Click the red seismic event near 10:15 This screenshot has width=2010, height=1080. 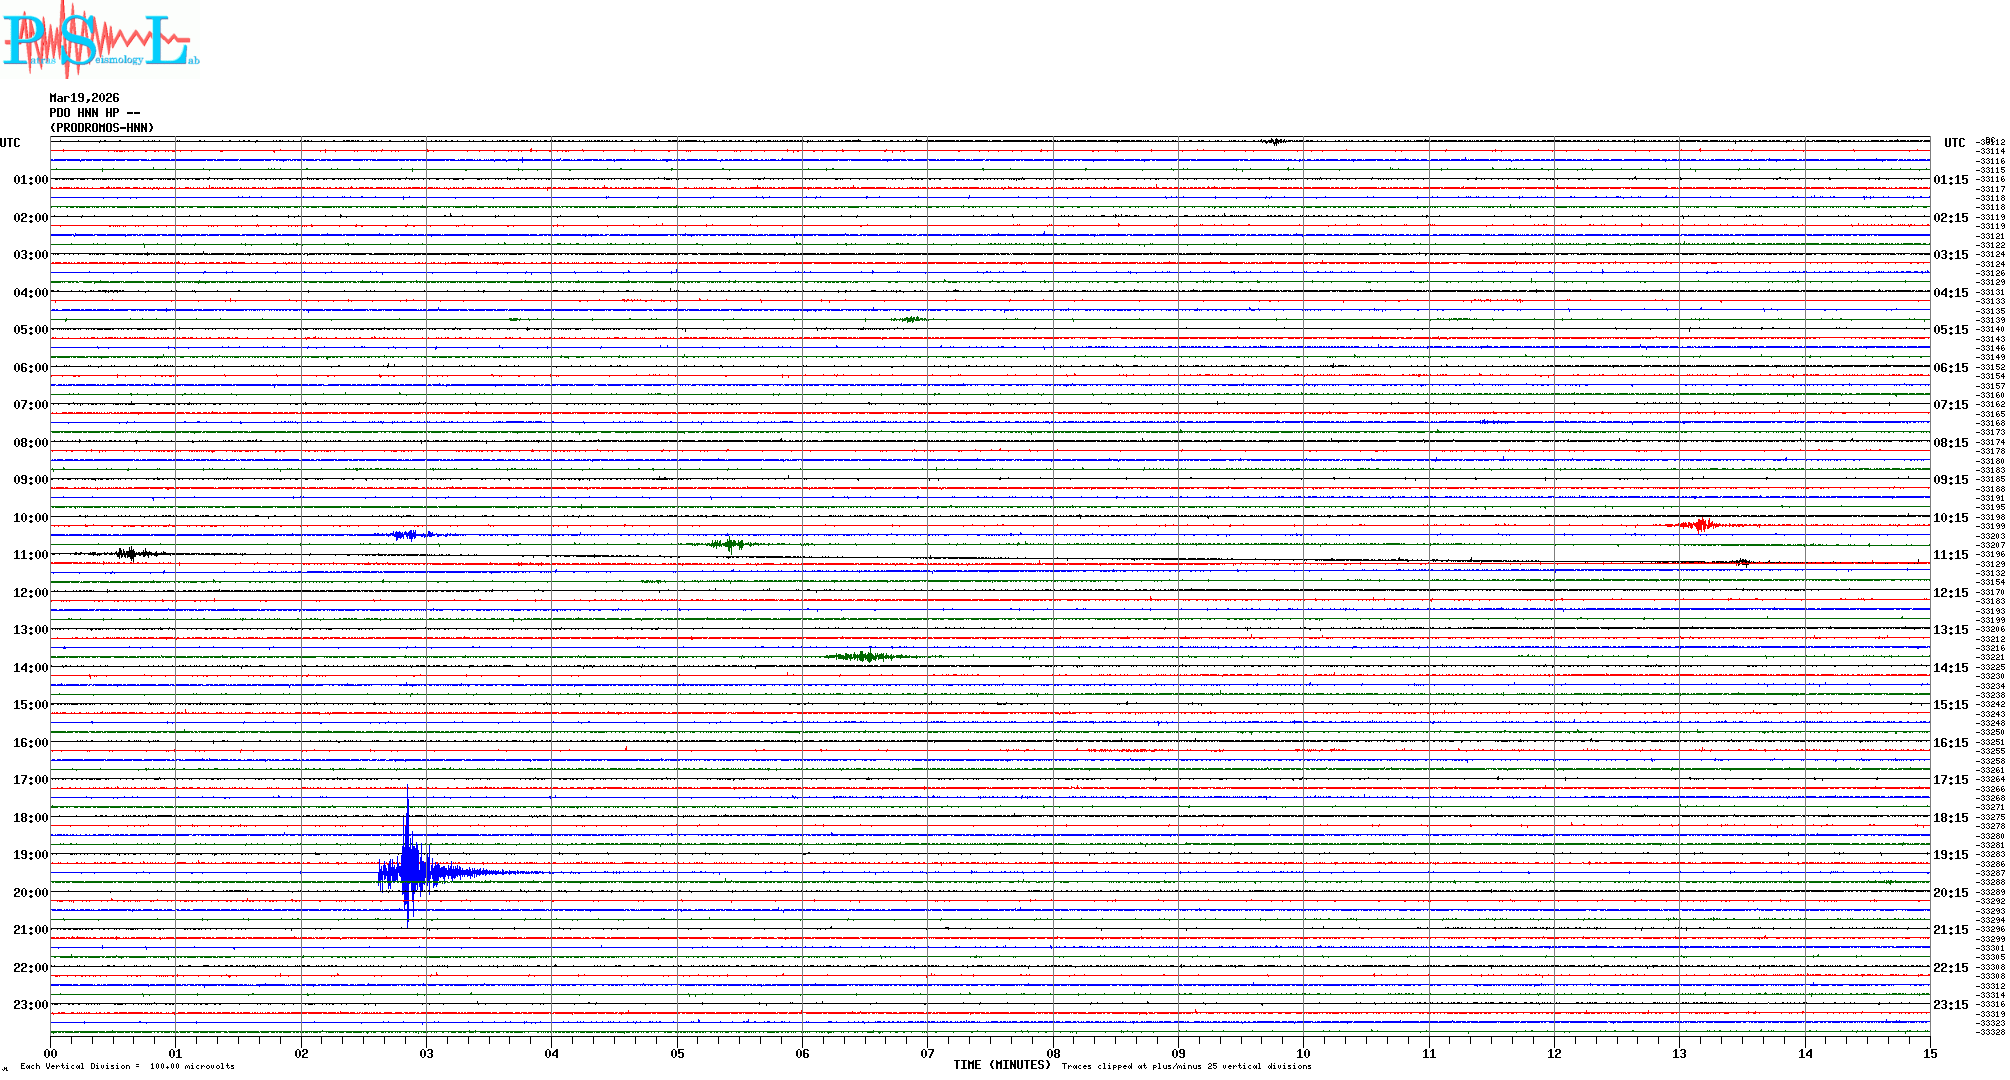[x=1700, y=525]
